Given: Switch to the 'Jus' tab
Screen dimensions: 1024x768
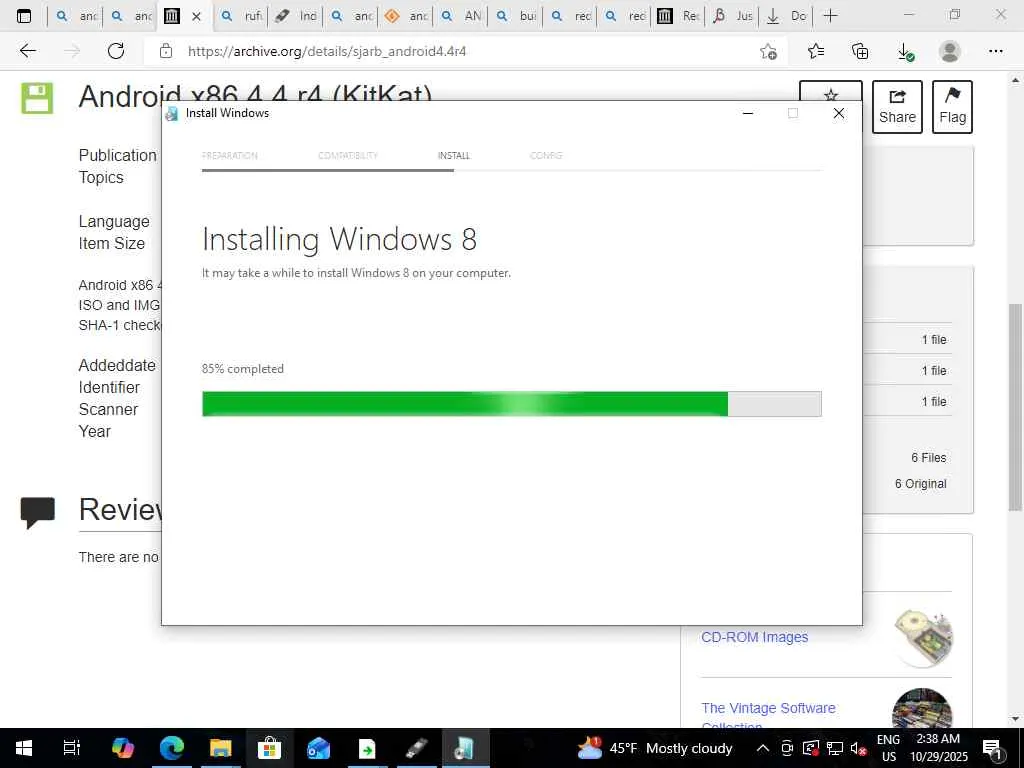Looking at the screenshot, I should [733, 16].
